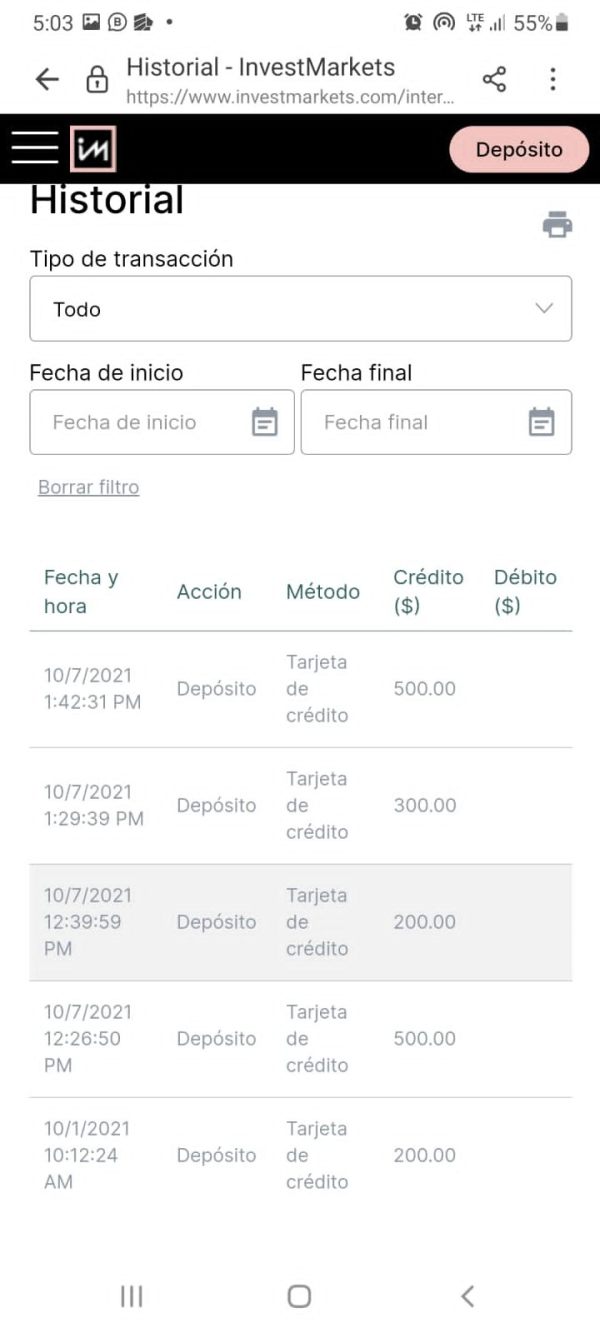
Task: Click the dropdown chevron beside Todo
Action: (544, 309)
